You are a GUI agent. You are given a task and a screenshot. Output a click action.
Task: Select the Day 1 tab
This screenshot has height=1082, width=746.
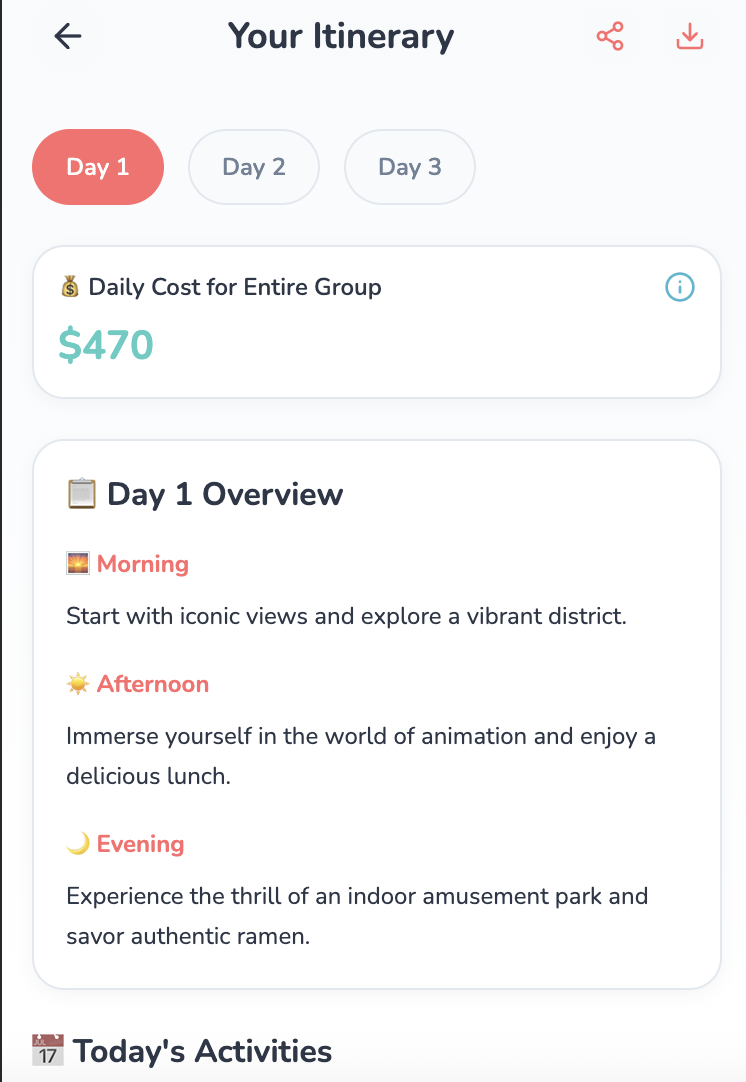(98, 167)
